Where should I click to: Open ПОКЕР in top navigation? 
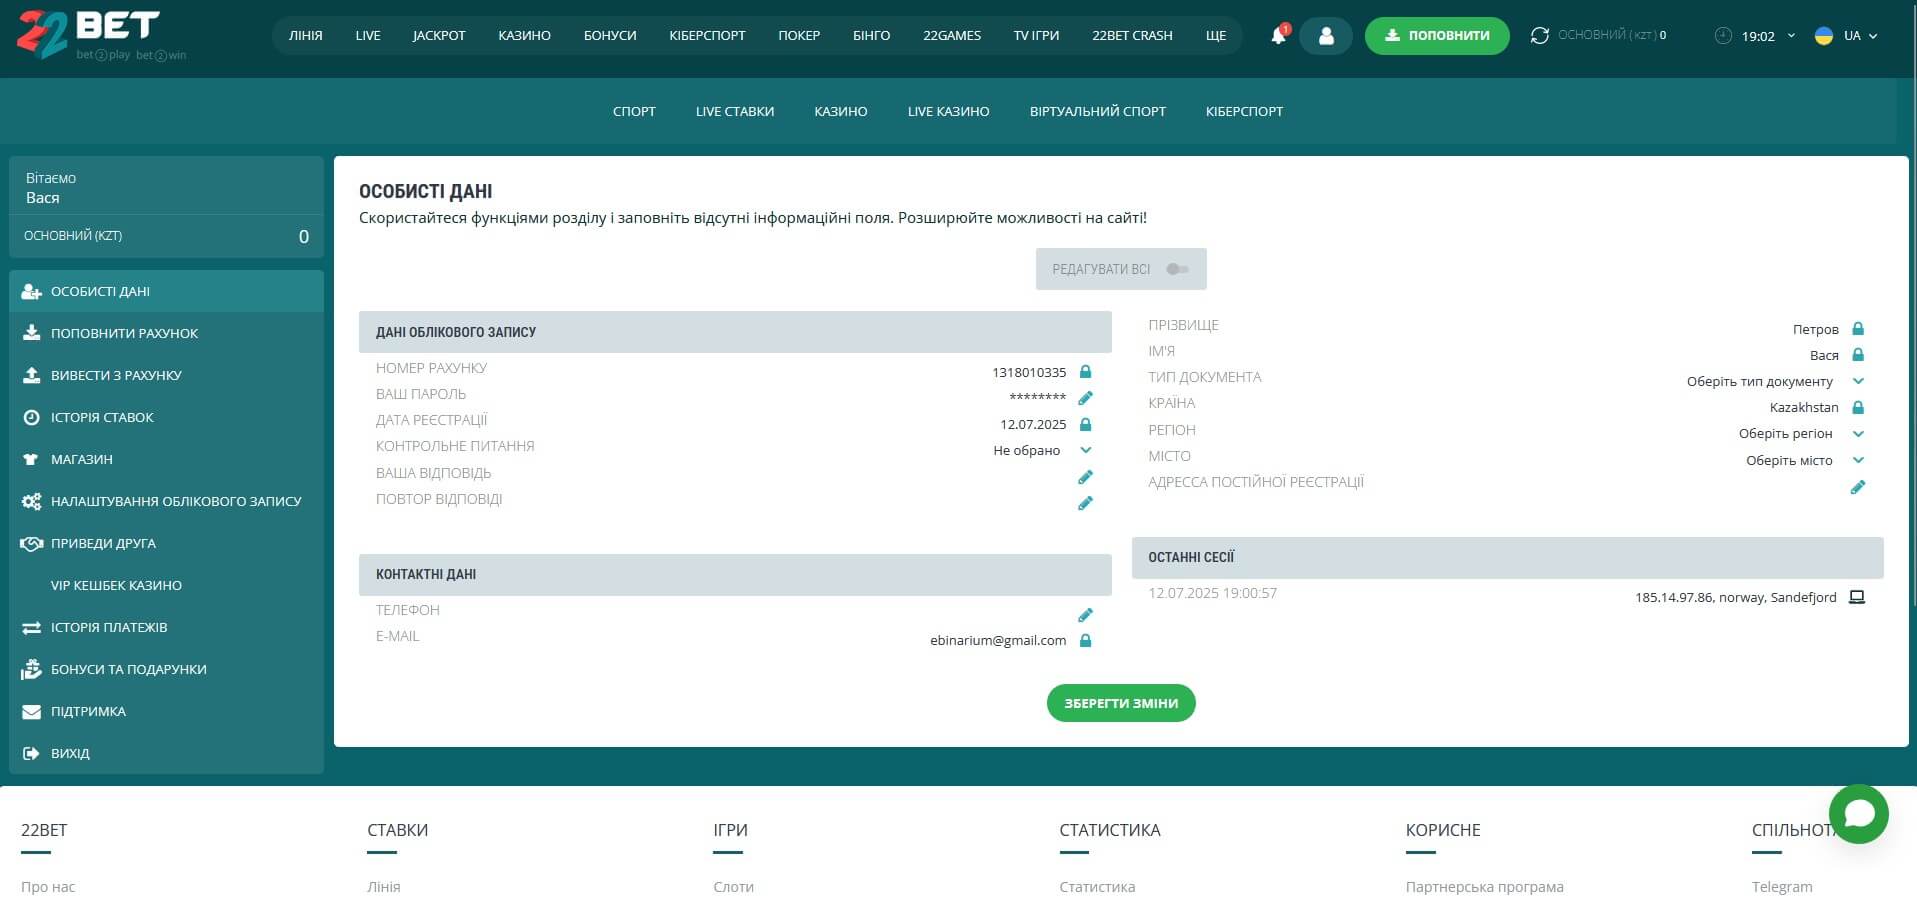(799, 35)
